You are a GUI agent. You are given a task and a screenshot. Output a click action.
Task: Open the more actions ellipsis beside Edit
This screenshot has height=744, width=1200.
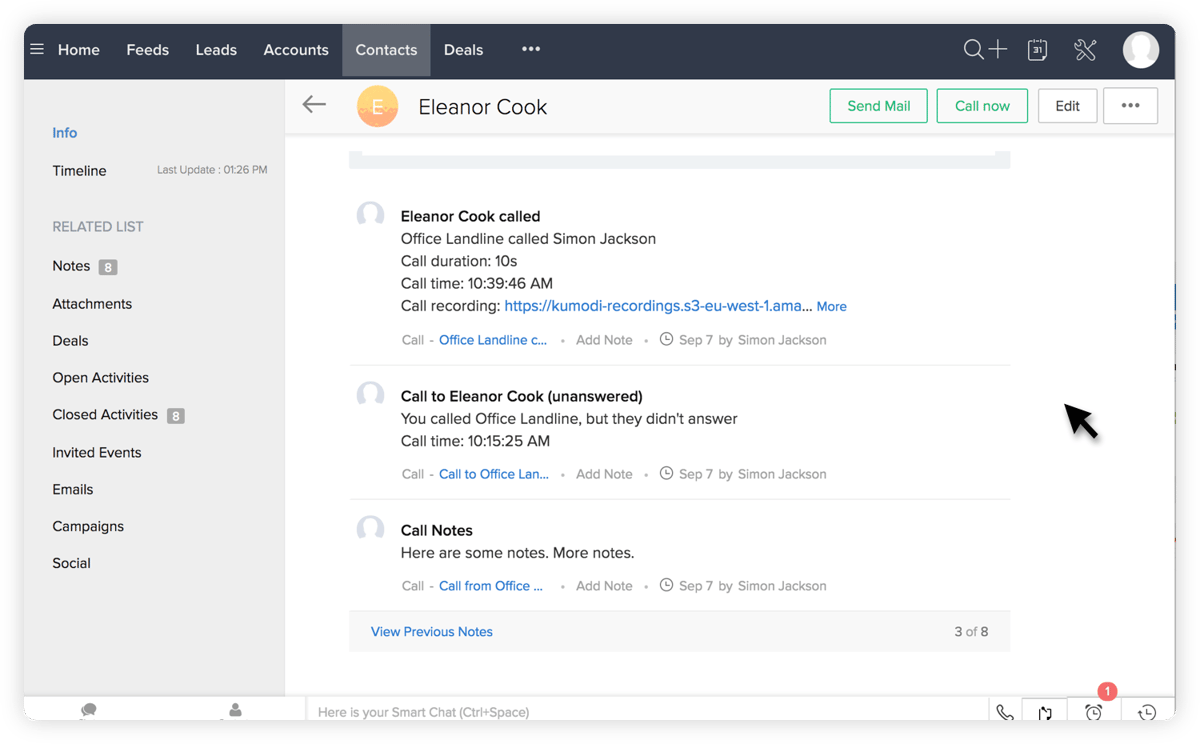(x=1130, y=105)
